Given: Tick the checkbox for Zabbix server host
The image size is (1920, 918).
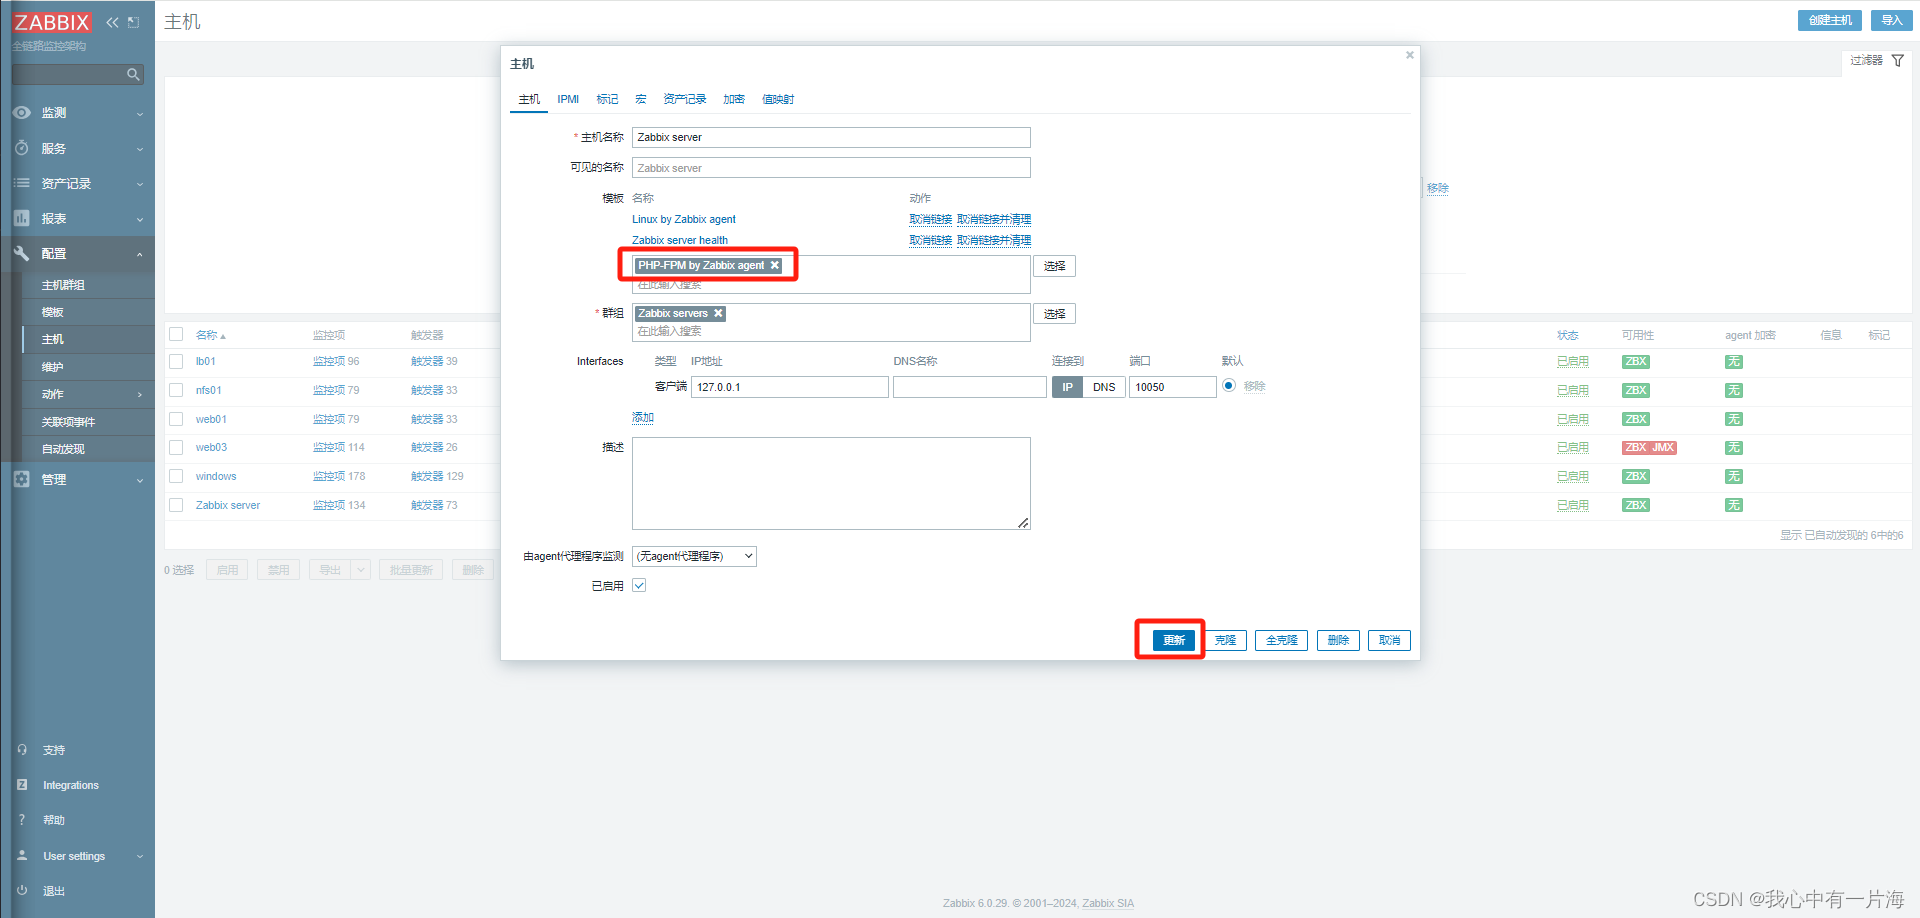Looking at the screenshot, I should click(176, 505).
